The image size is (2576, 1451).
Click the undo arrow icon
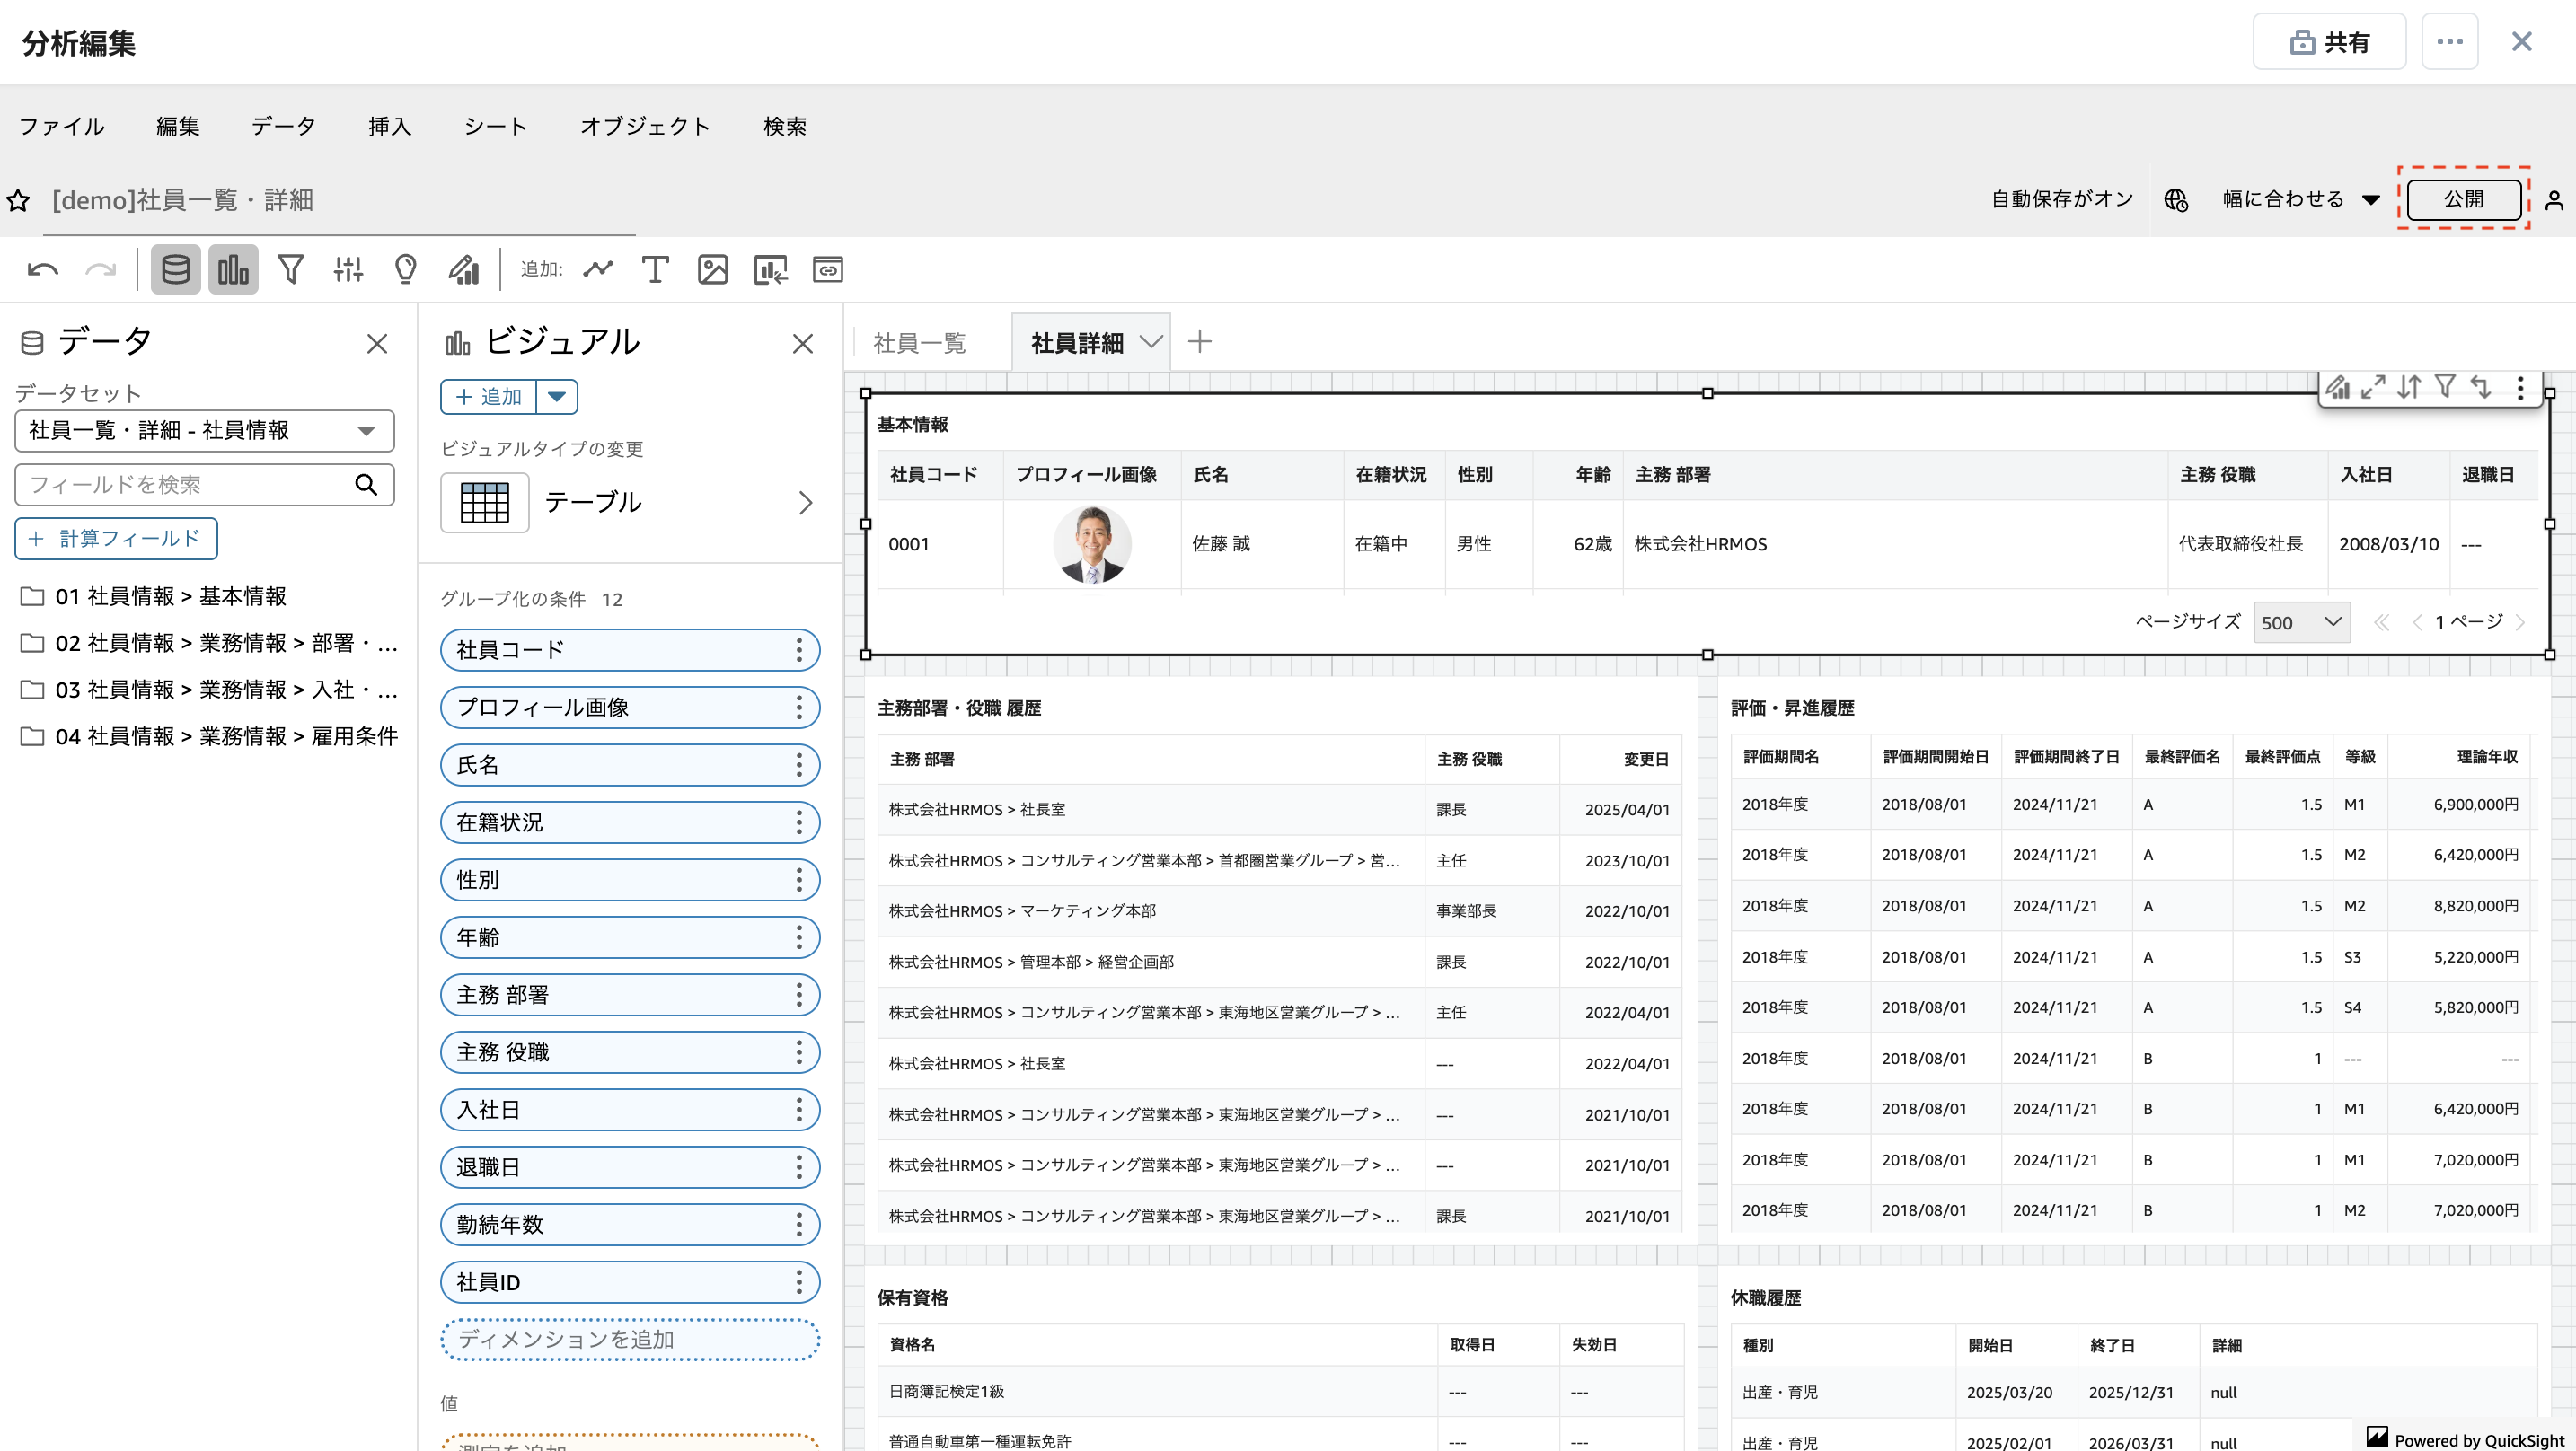click(43, 270)
